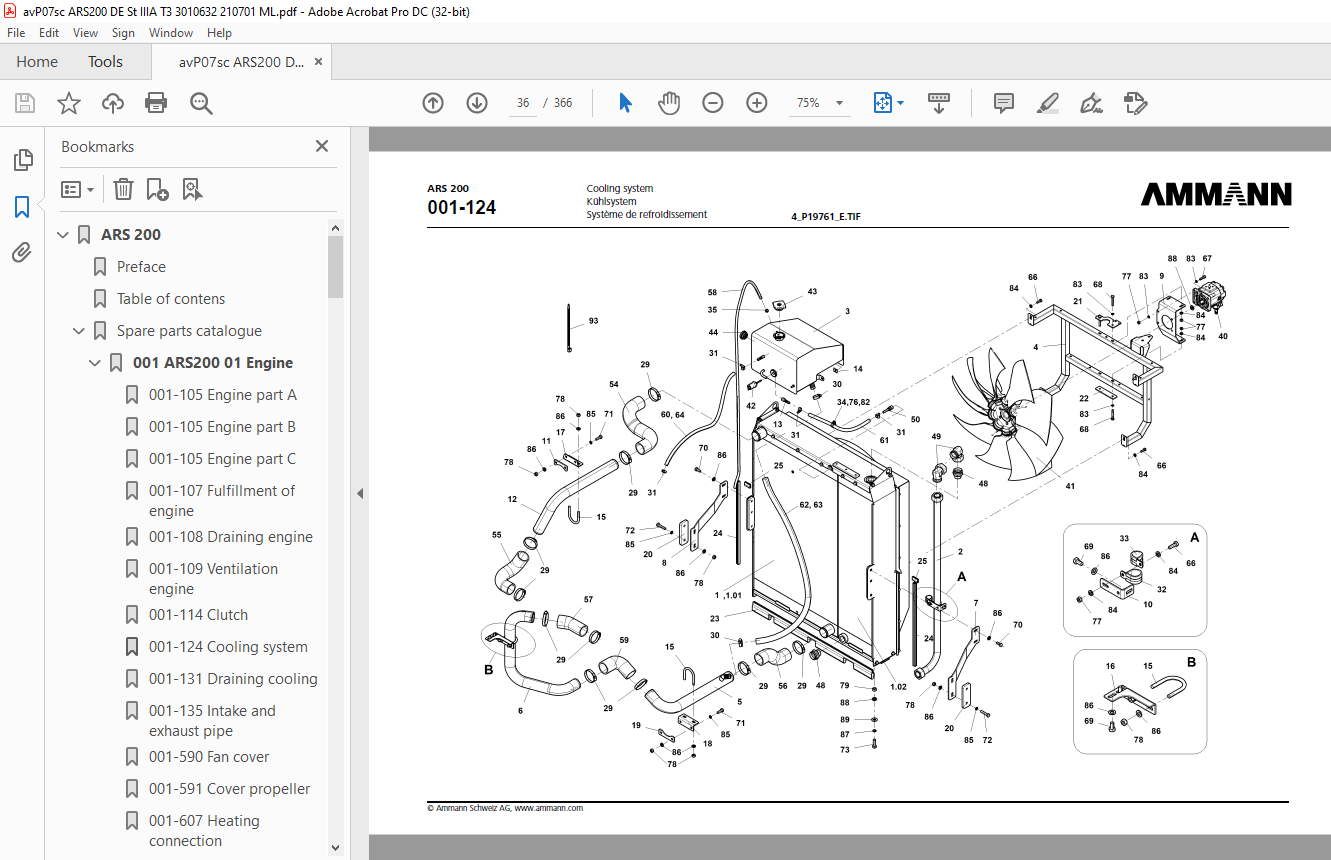1331x860 pixels.
Task: Open the Edit menu
Action: coord(49,32)
